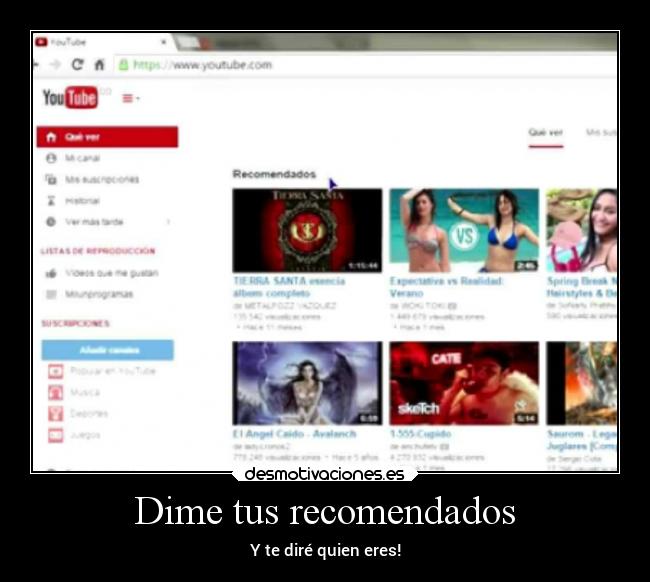Click the Expectativa vs Realidad uploader name
This screenshot has width=650, height=582.
[x=423, y=306]
